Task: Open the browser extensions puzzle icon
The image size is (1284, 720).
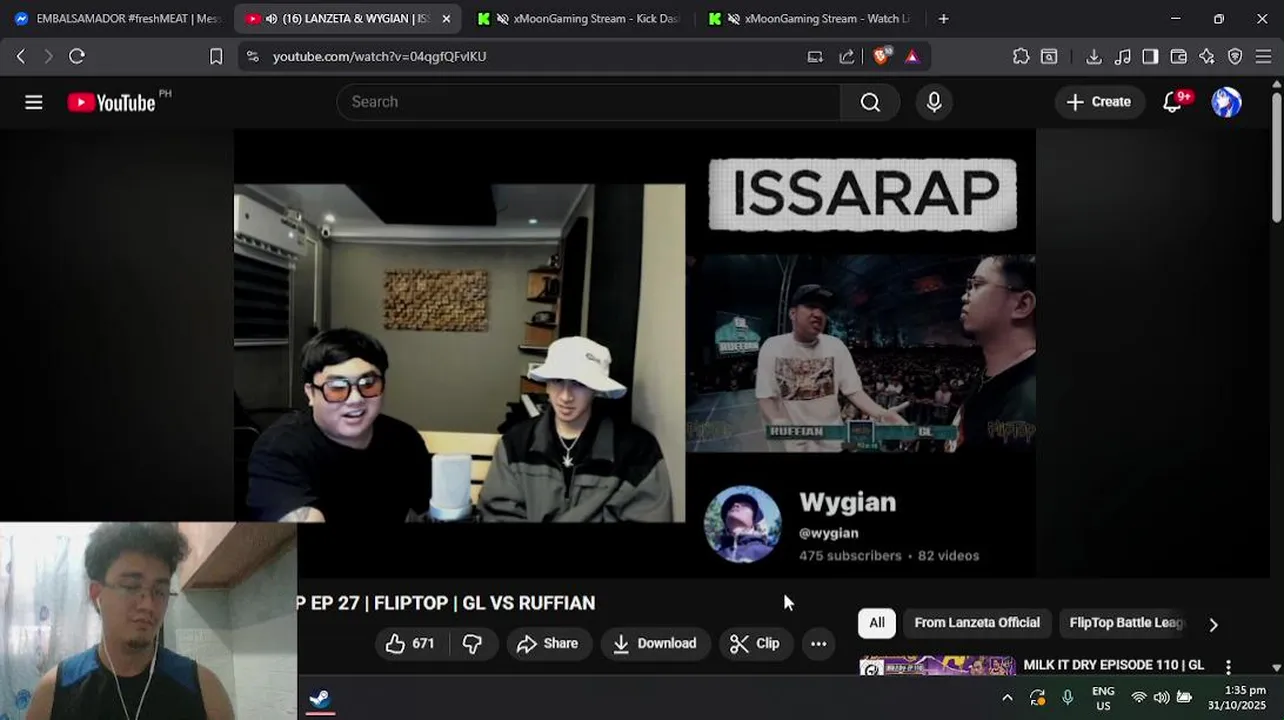Action: 1021,56
